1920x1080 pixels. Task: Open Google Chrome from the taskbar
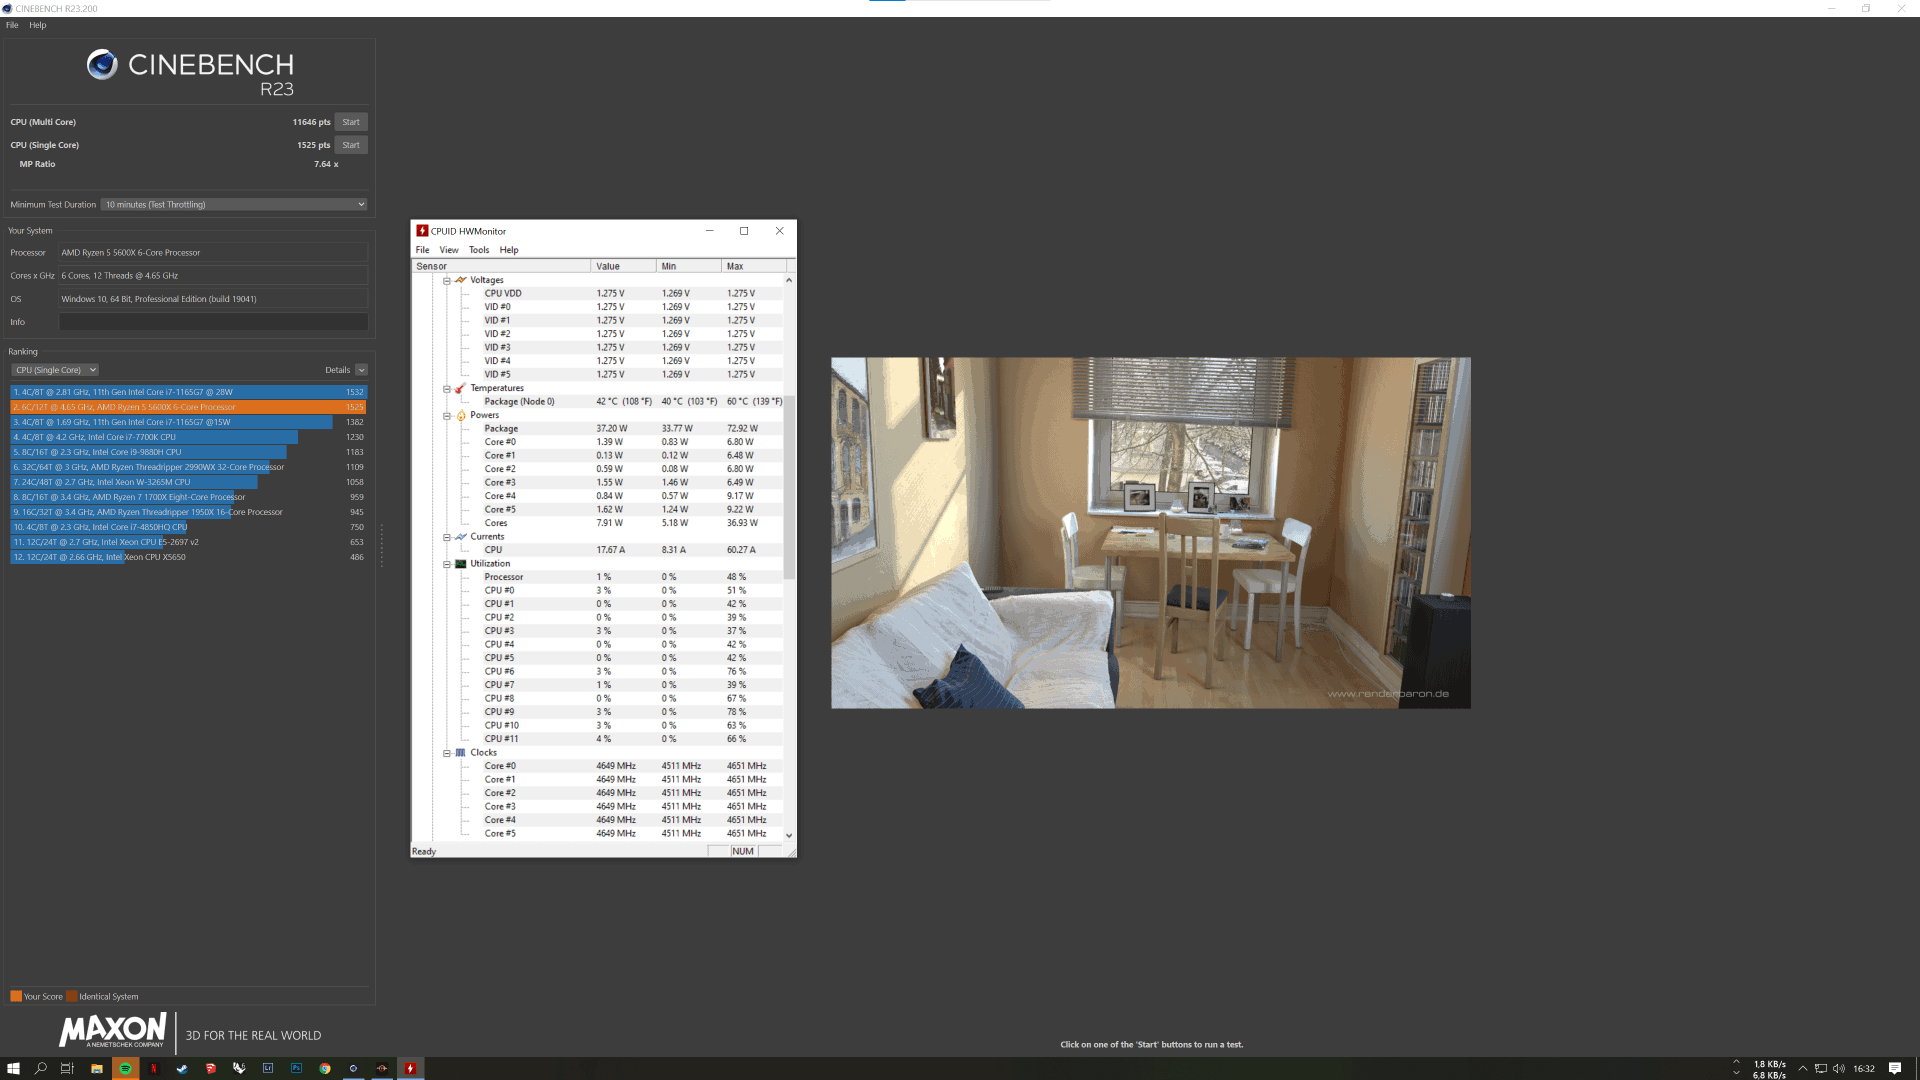click(x=325, y=1068)
